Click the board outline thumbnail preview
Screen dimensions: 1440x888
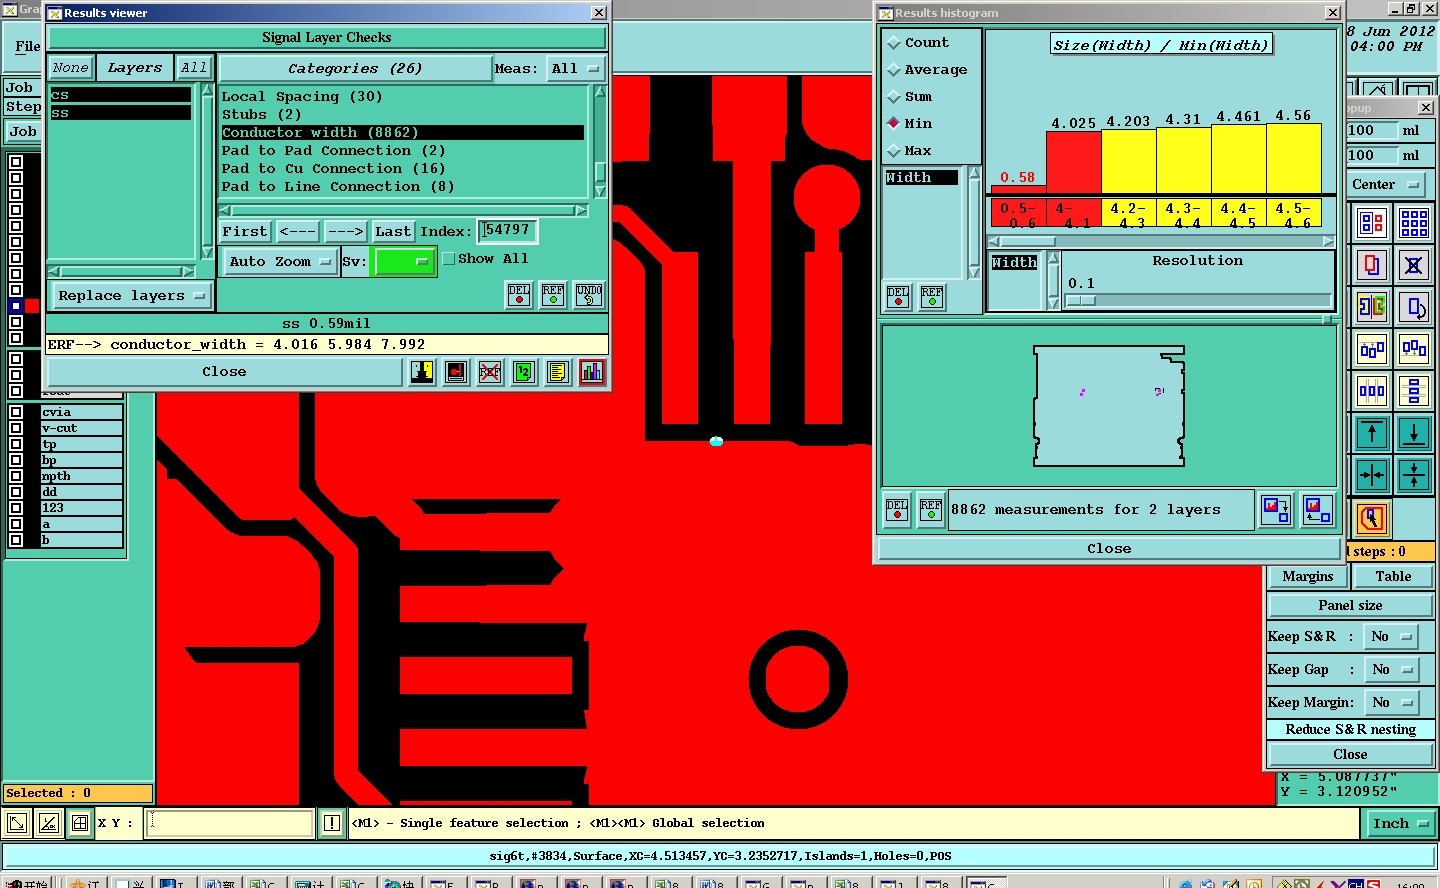pos(1109,406)
